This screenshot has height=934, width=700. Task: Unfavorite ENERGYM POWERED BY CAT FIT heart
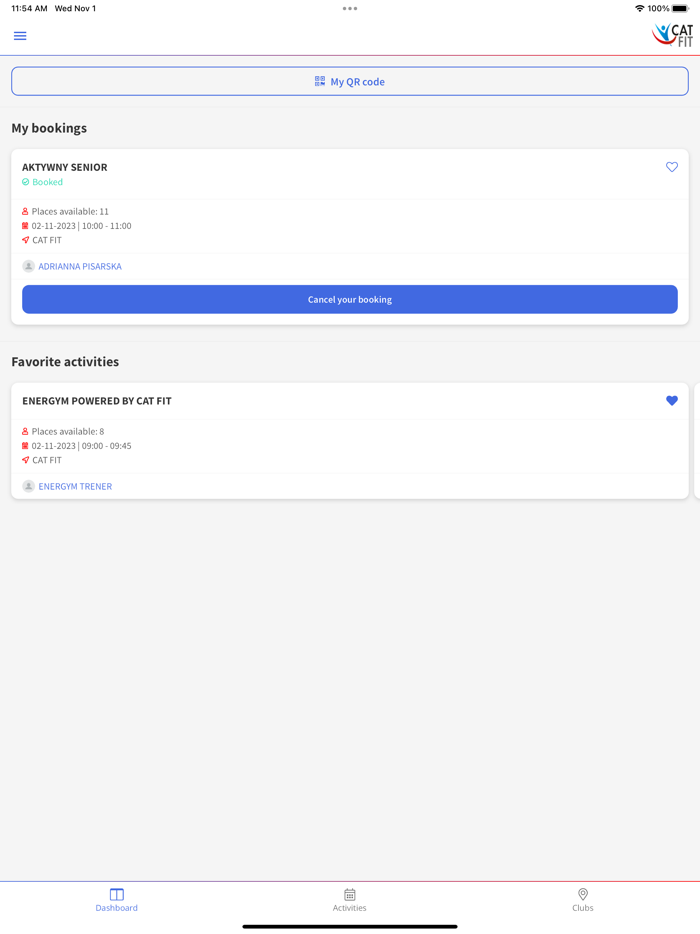(671, 401)
